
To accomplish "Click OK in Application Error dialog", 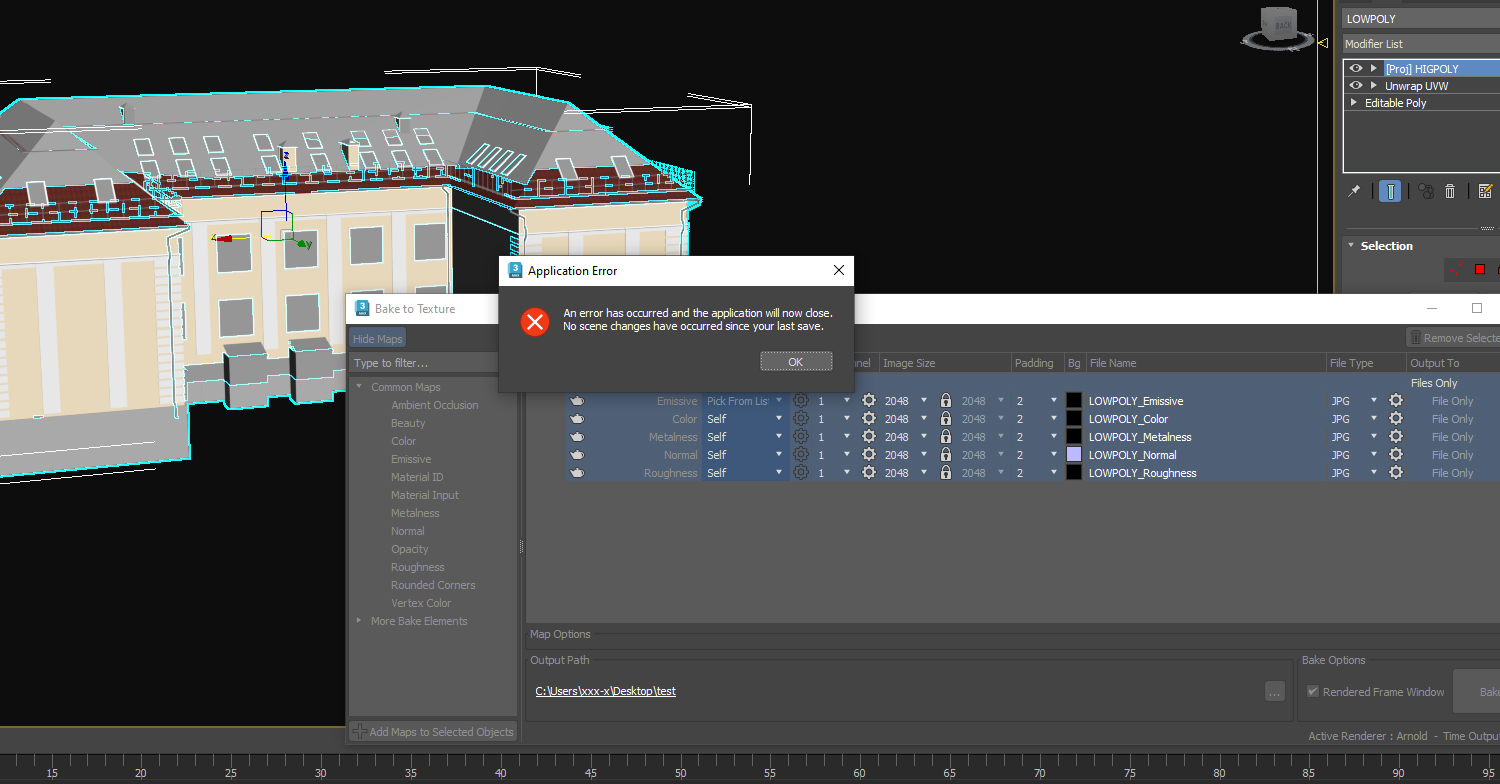I will point(796,361).
